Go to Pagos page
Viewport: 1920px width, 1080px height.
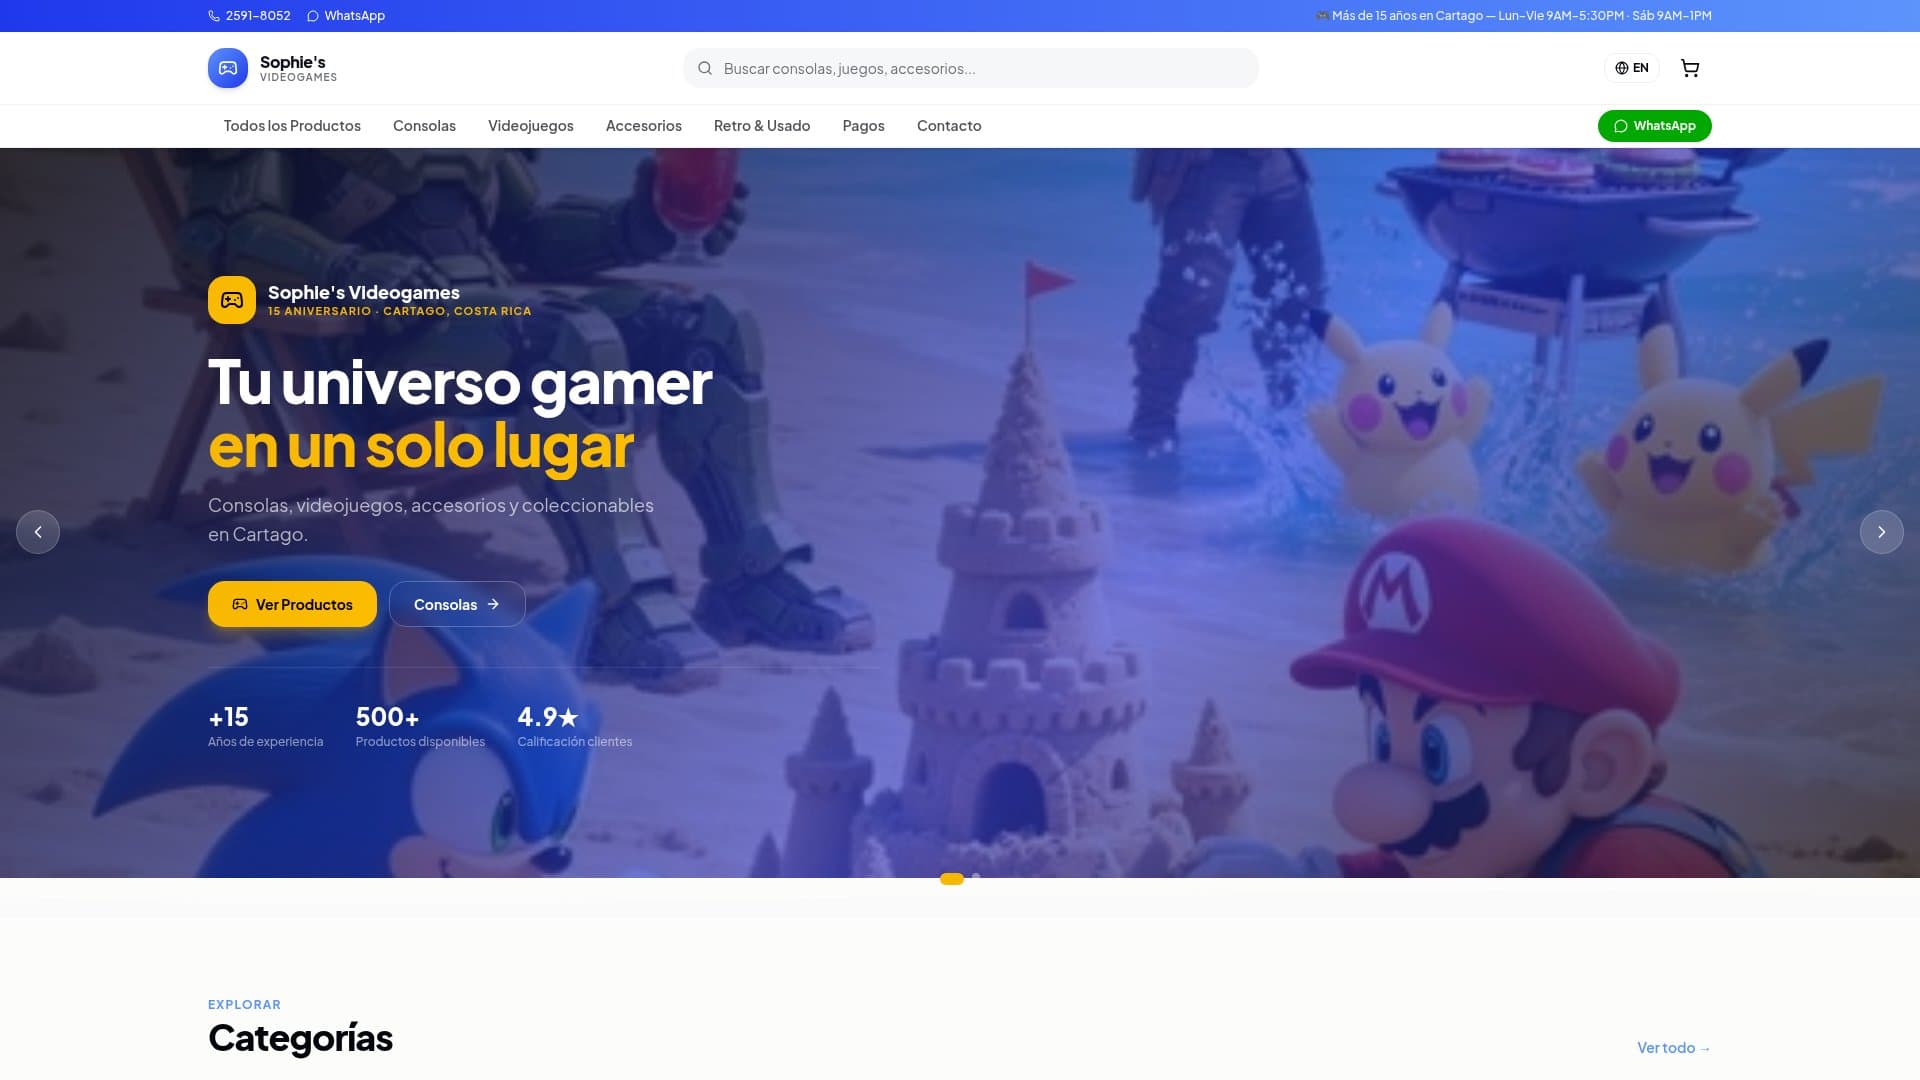tap(864, 126)
